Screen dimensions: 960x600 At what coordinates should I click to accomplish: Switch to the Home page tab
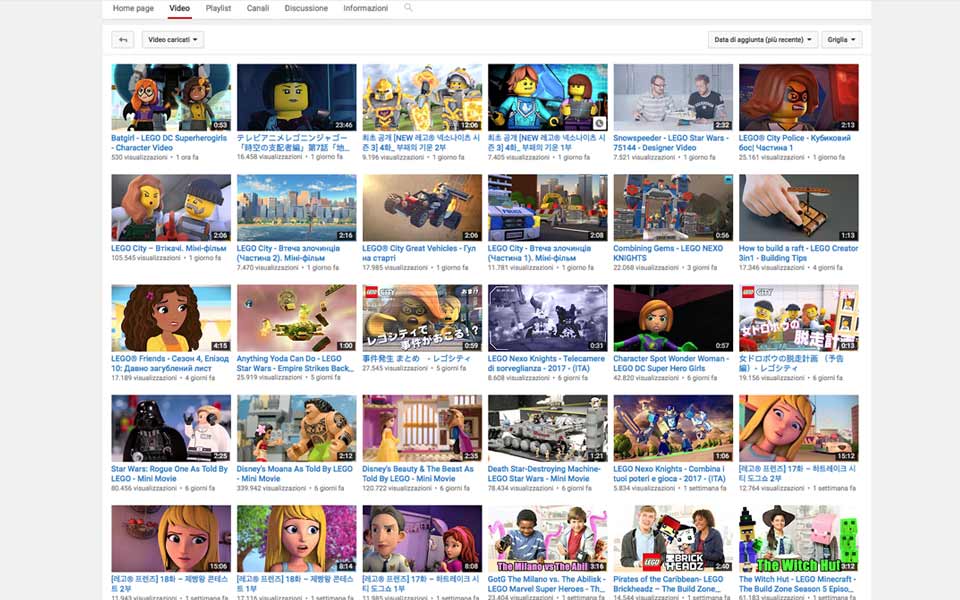[x=133, y=8]
